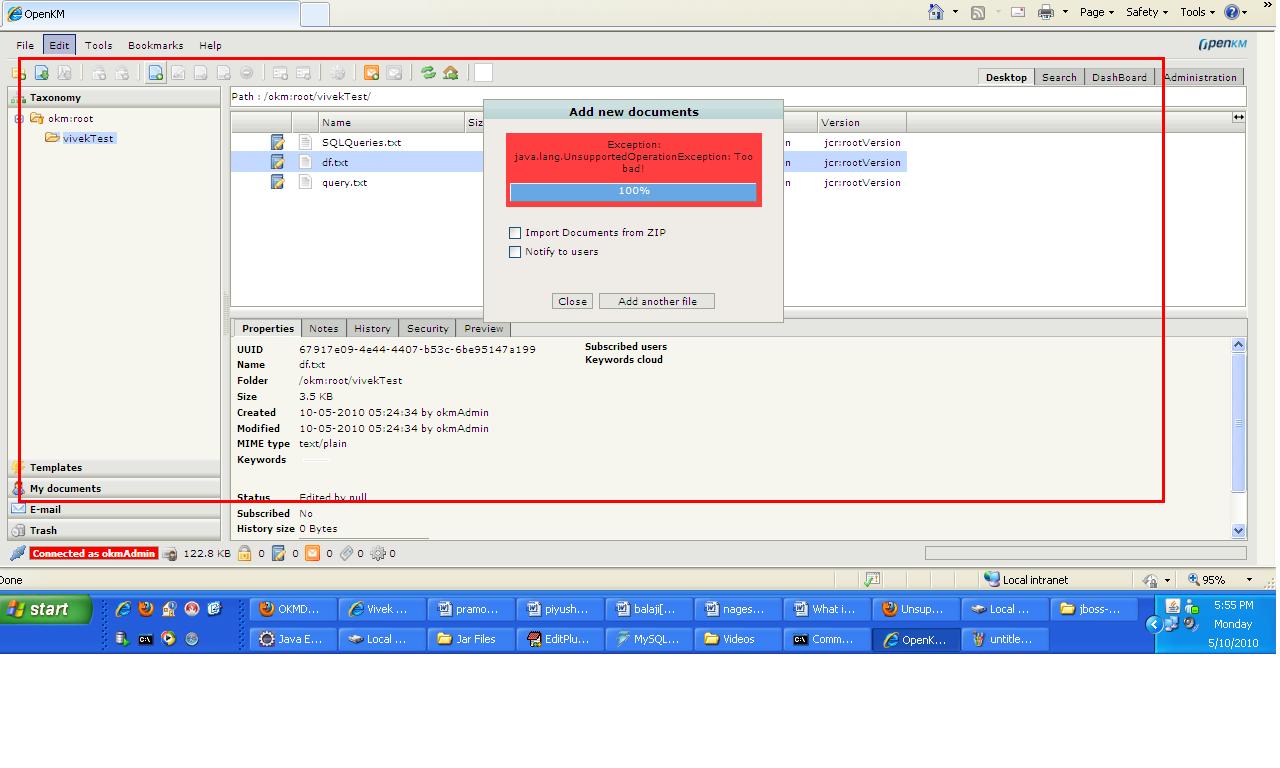The height and width of the screenshot is (768, 1280).
Task: Expand the Trash stack panel
Action: coord(114,530)
